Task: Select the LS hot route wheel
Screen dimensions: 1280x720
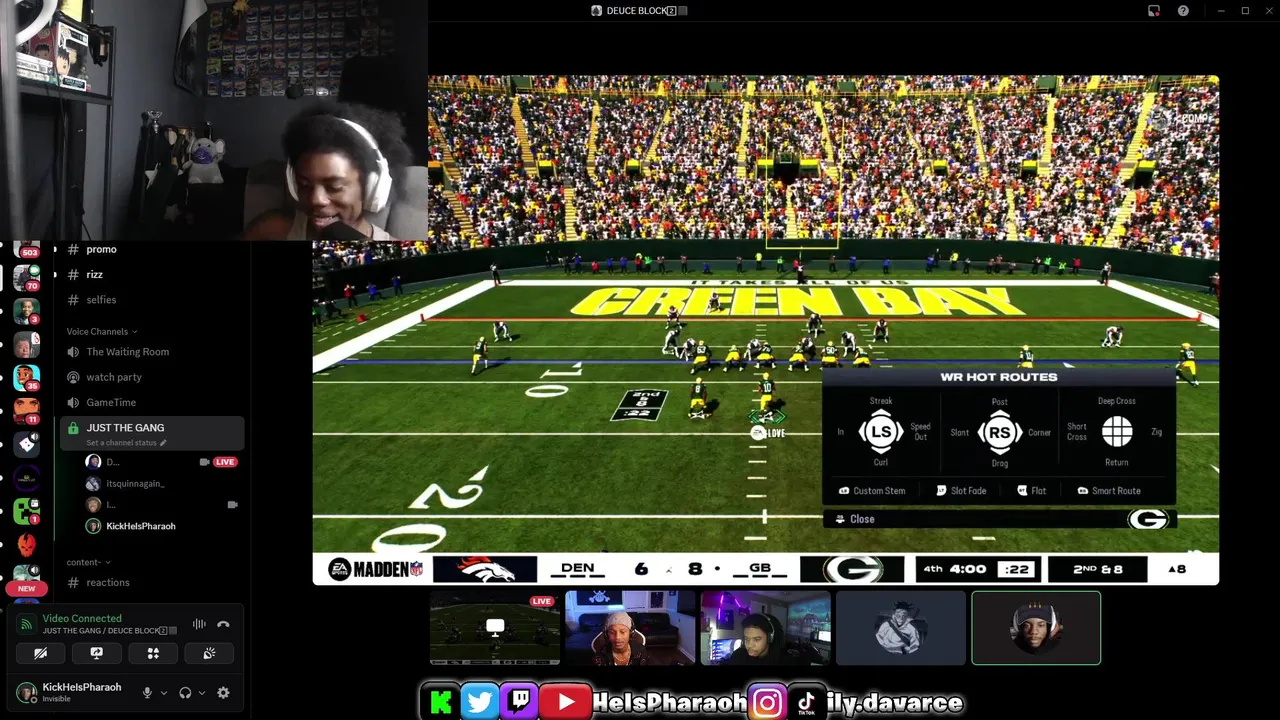Action: point(880,432)
